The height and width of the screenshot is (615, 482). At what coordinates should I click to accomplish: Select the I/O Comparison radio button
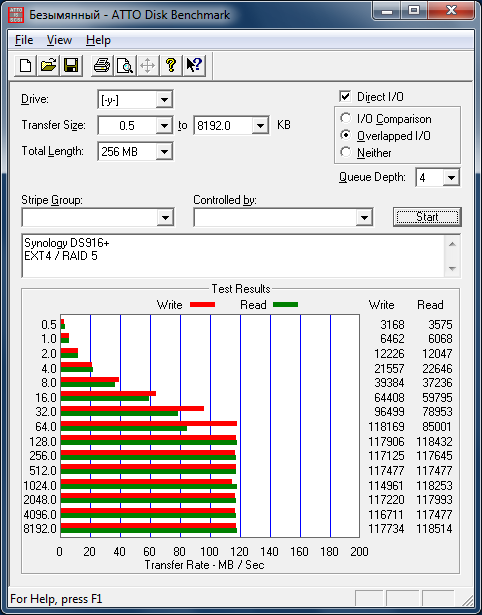pyautogui.click(x=346, y=118)
